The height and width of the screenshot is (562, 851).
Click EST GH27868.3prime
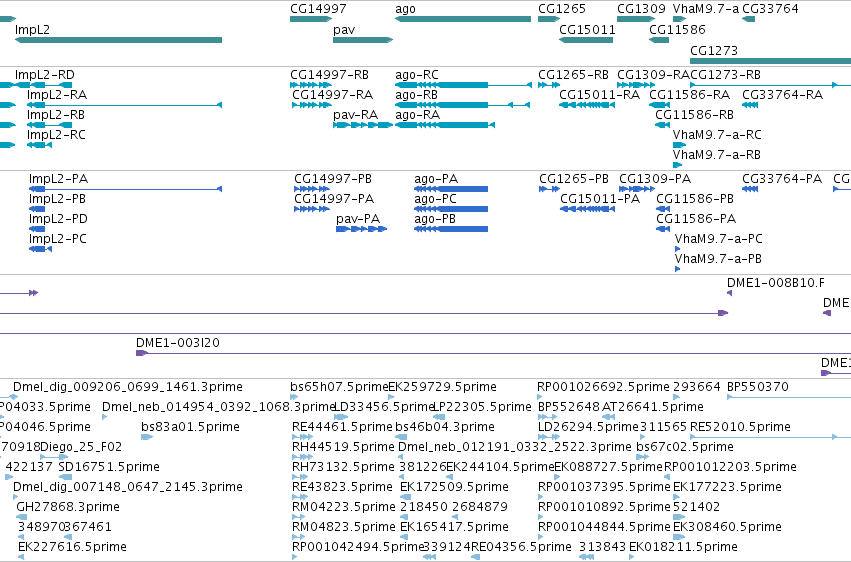point(68,507)
